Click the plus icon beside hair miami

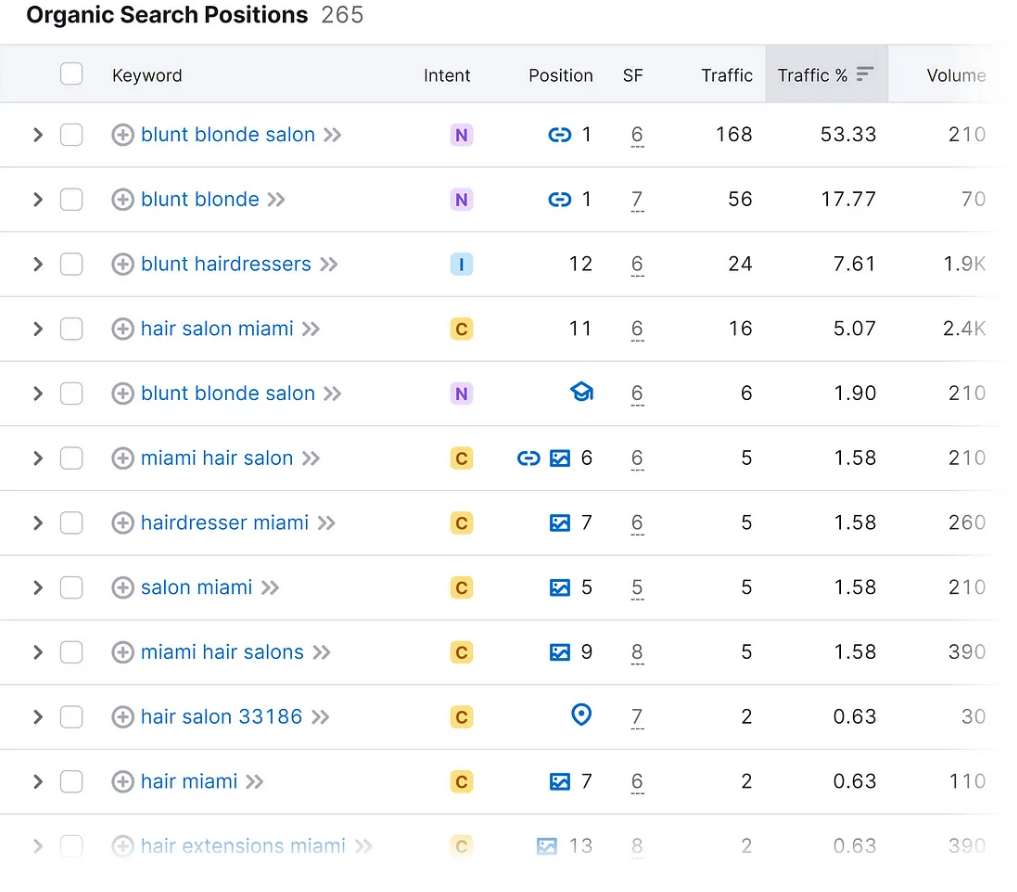pyautogui.click(x=123, y=782)
